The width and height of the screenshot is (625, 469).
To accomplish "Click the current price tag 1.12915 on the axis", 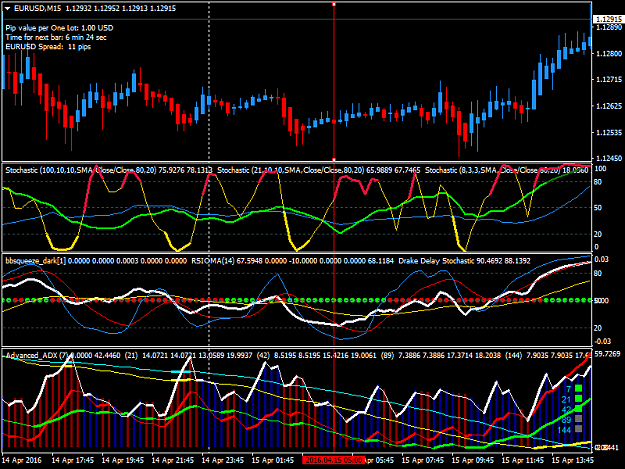I will coord(608,19).
